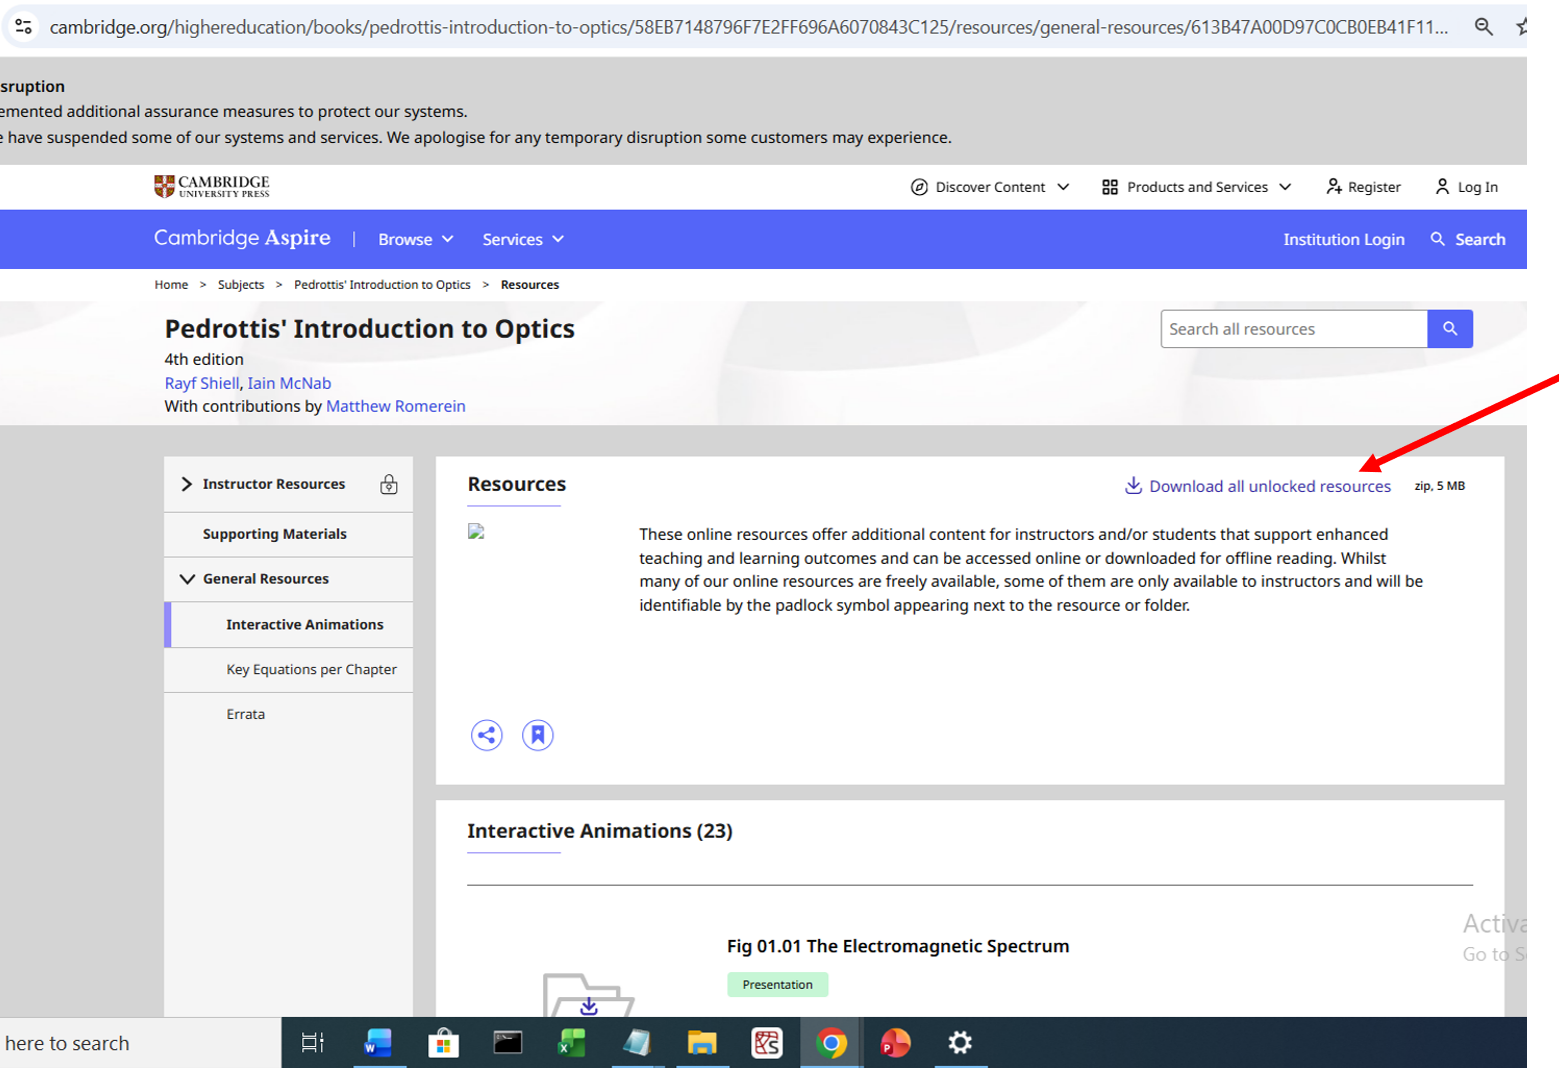1559x1068 pixels.
Task: Click the Institution Login link
Action: [1344, 239]
